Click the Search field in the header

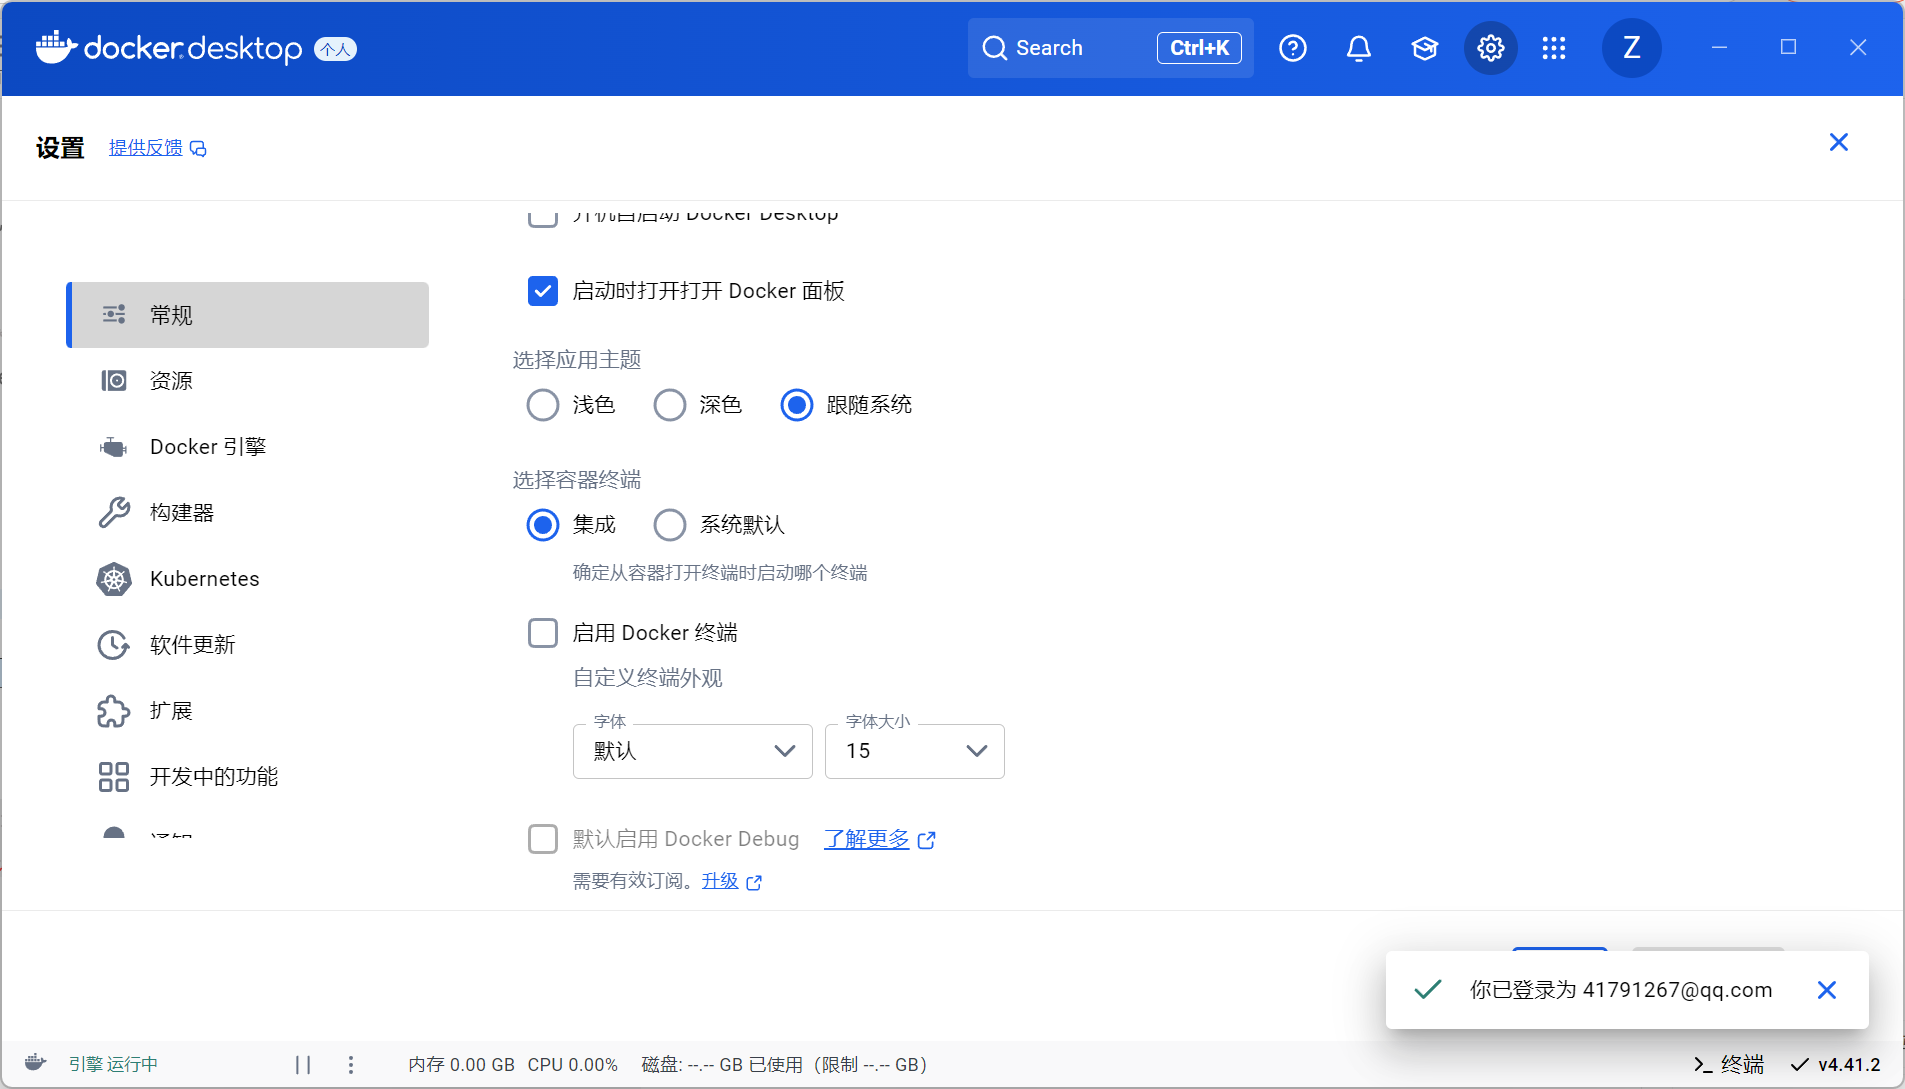[1110, 48]
